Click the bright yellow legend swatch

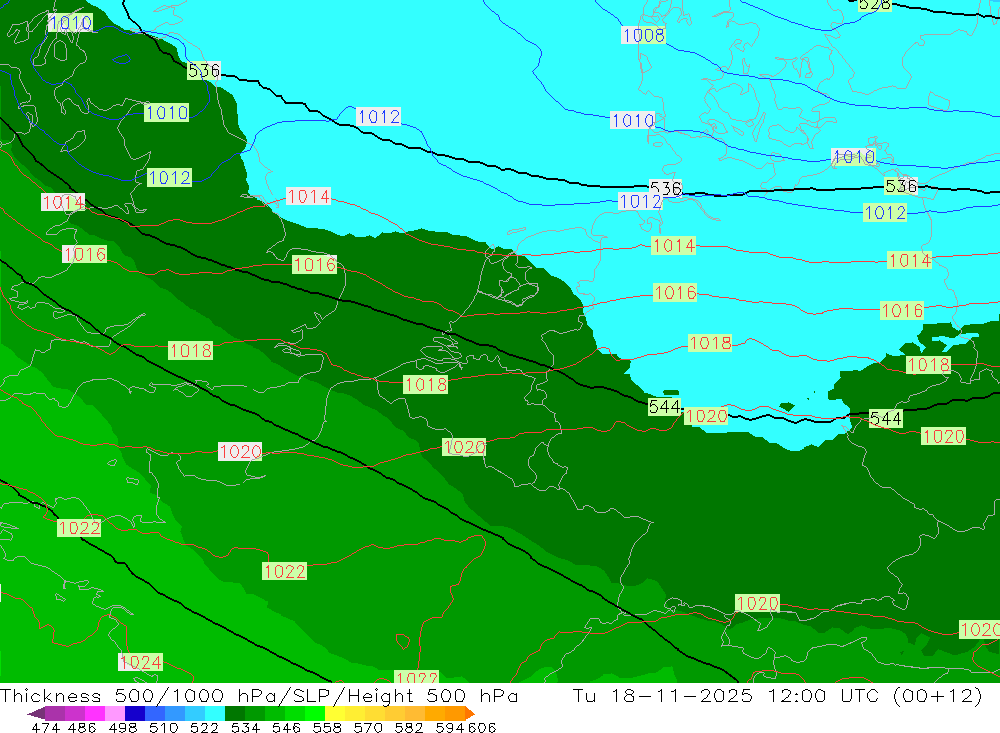pyautogui.click(x=335, y=713)
